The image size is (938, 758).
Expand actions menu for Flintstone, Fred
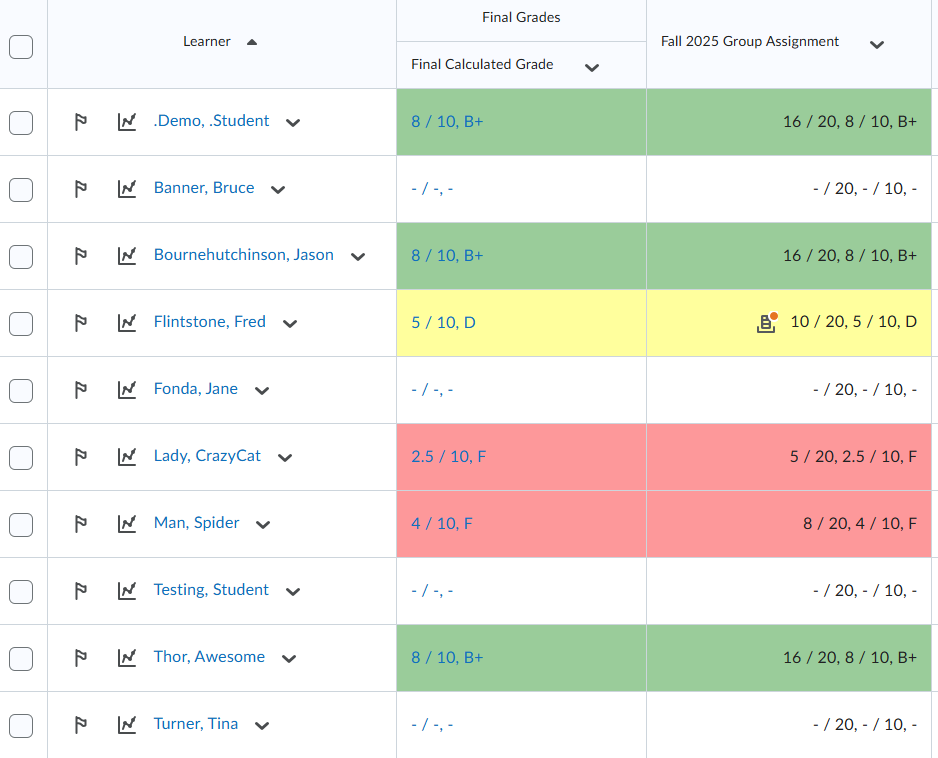pos(290,324)
